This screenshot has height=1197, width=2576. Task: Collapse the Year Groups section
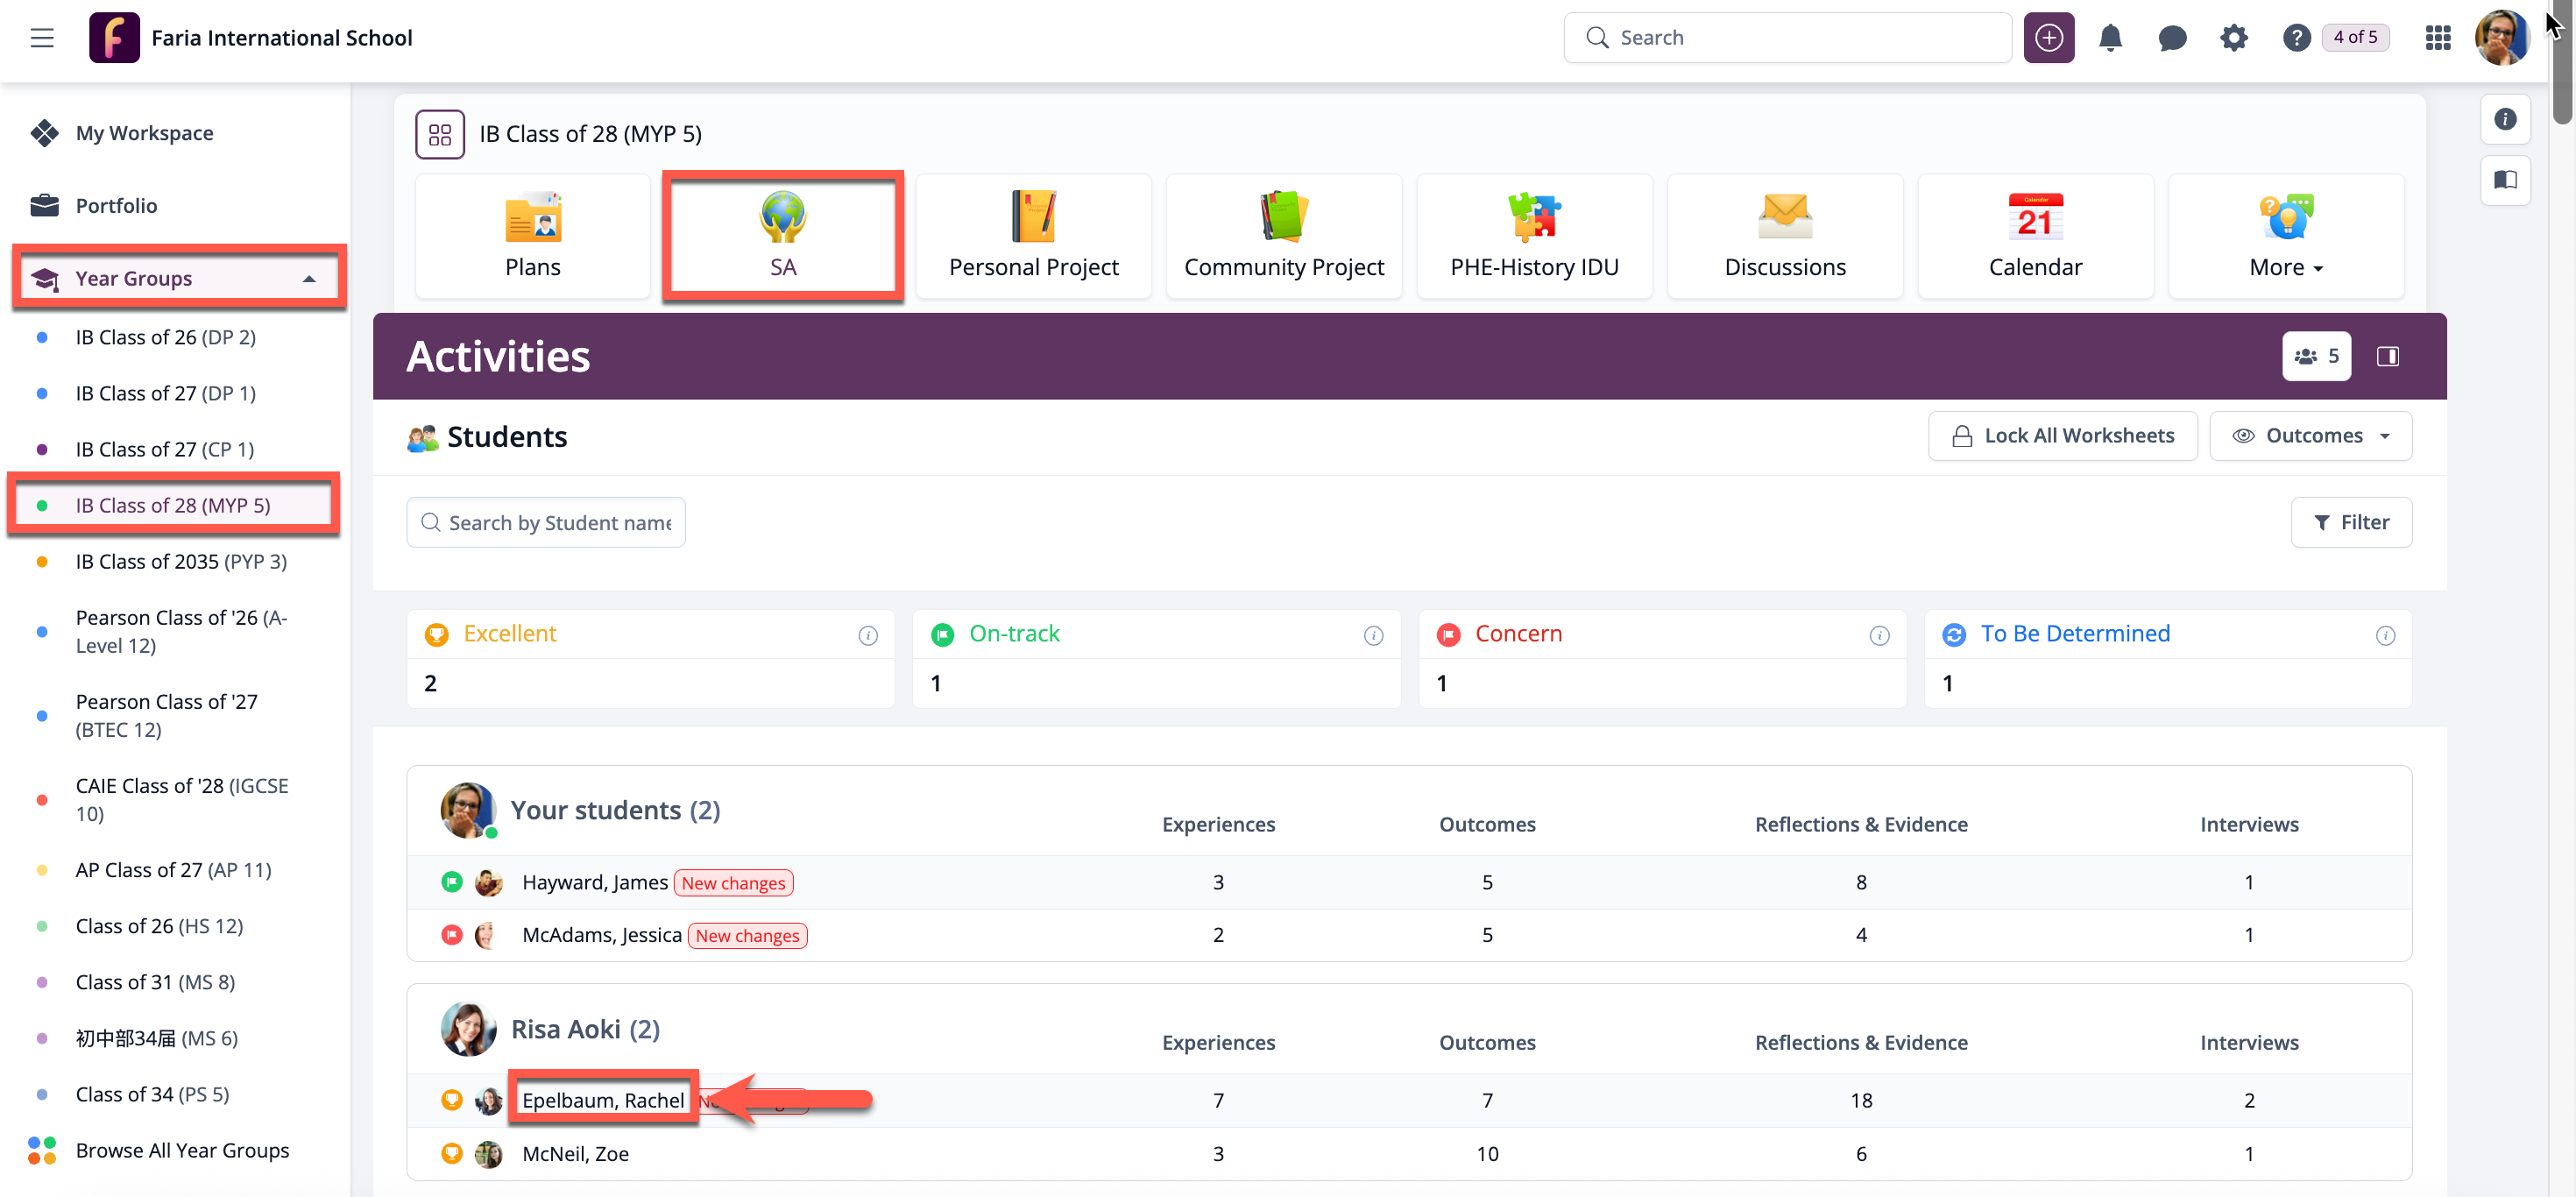pos(309,279)
